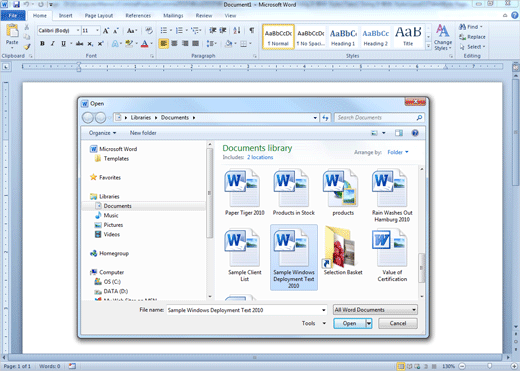Open the Tools dropdown

(x=314, y=323)
